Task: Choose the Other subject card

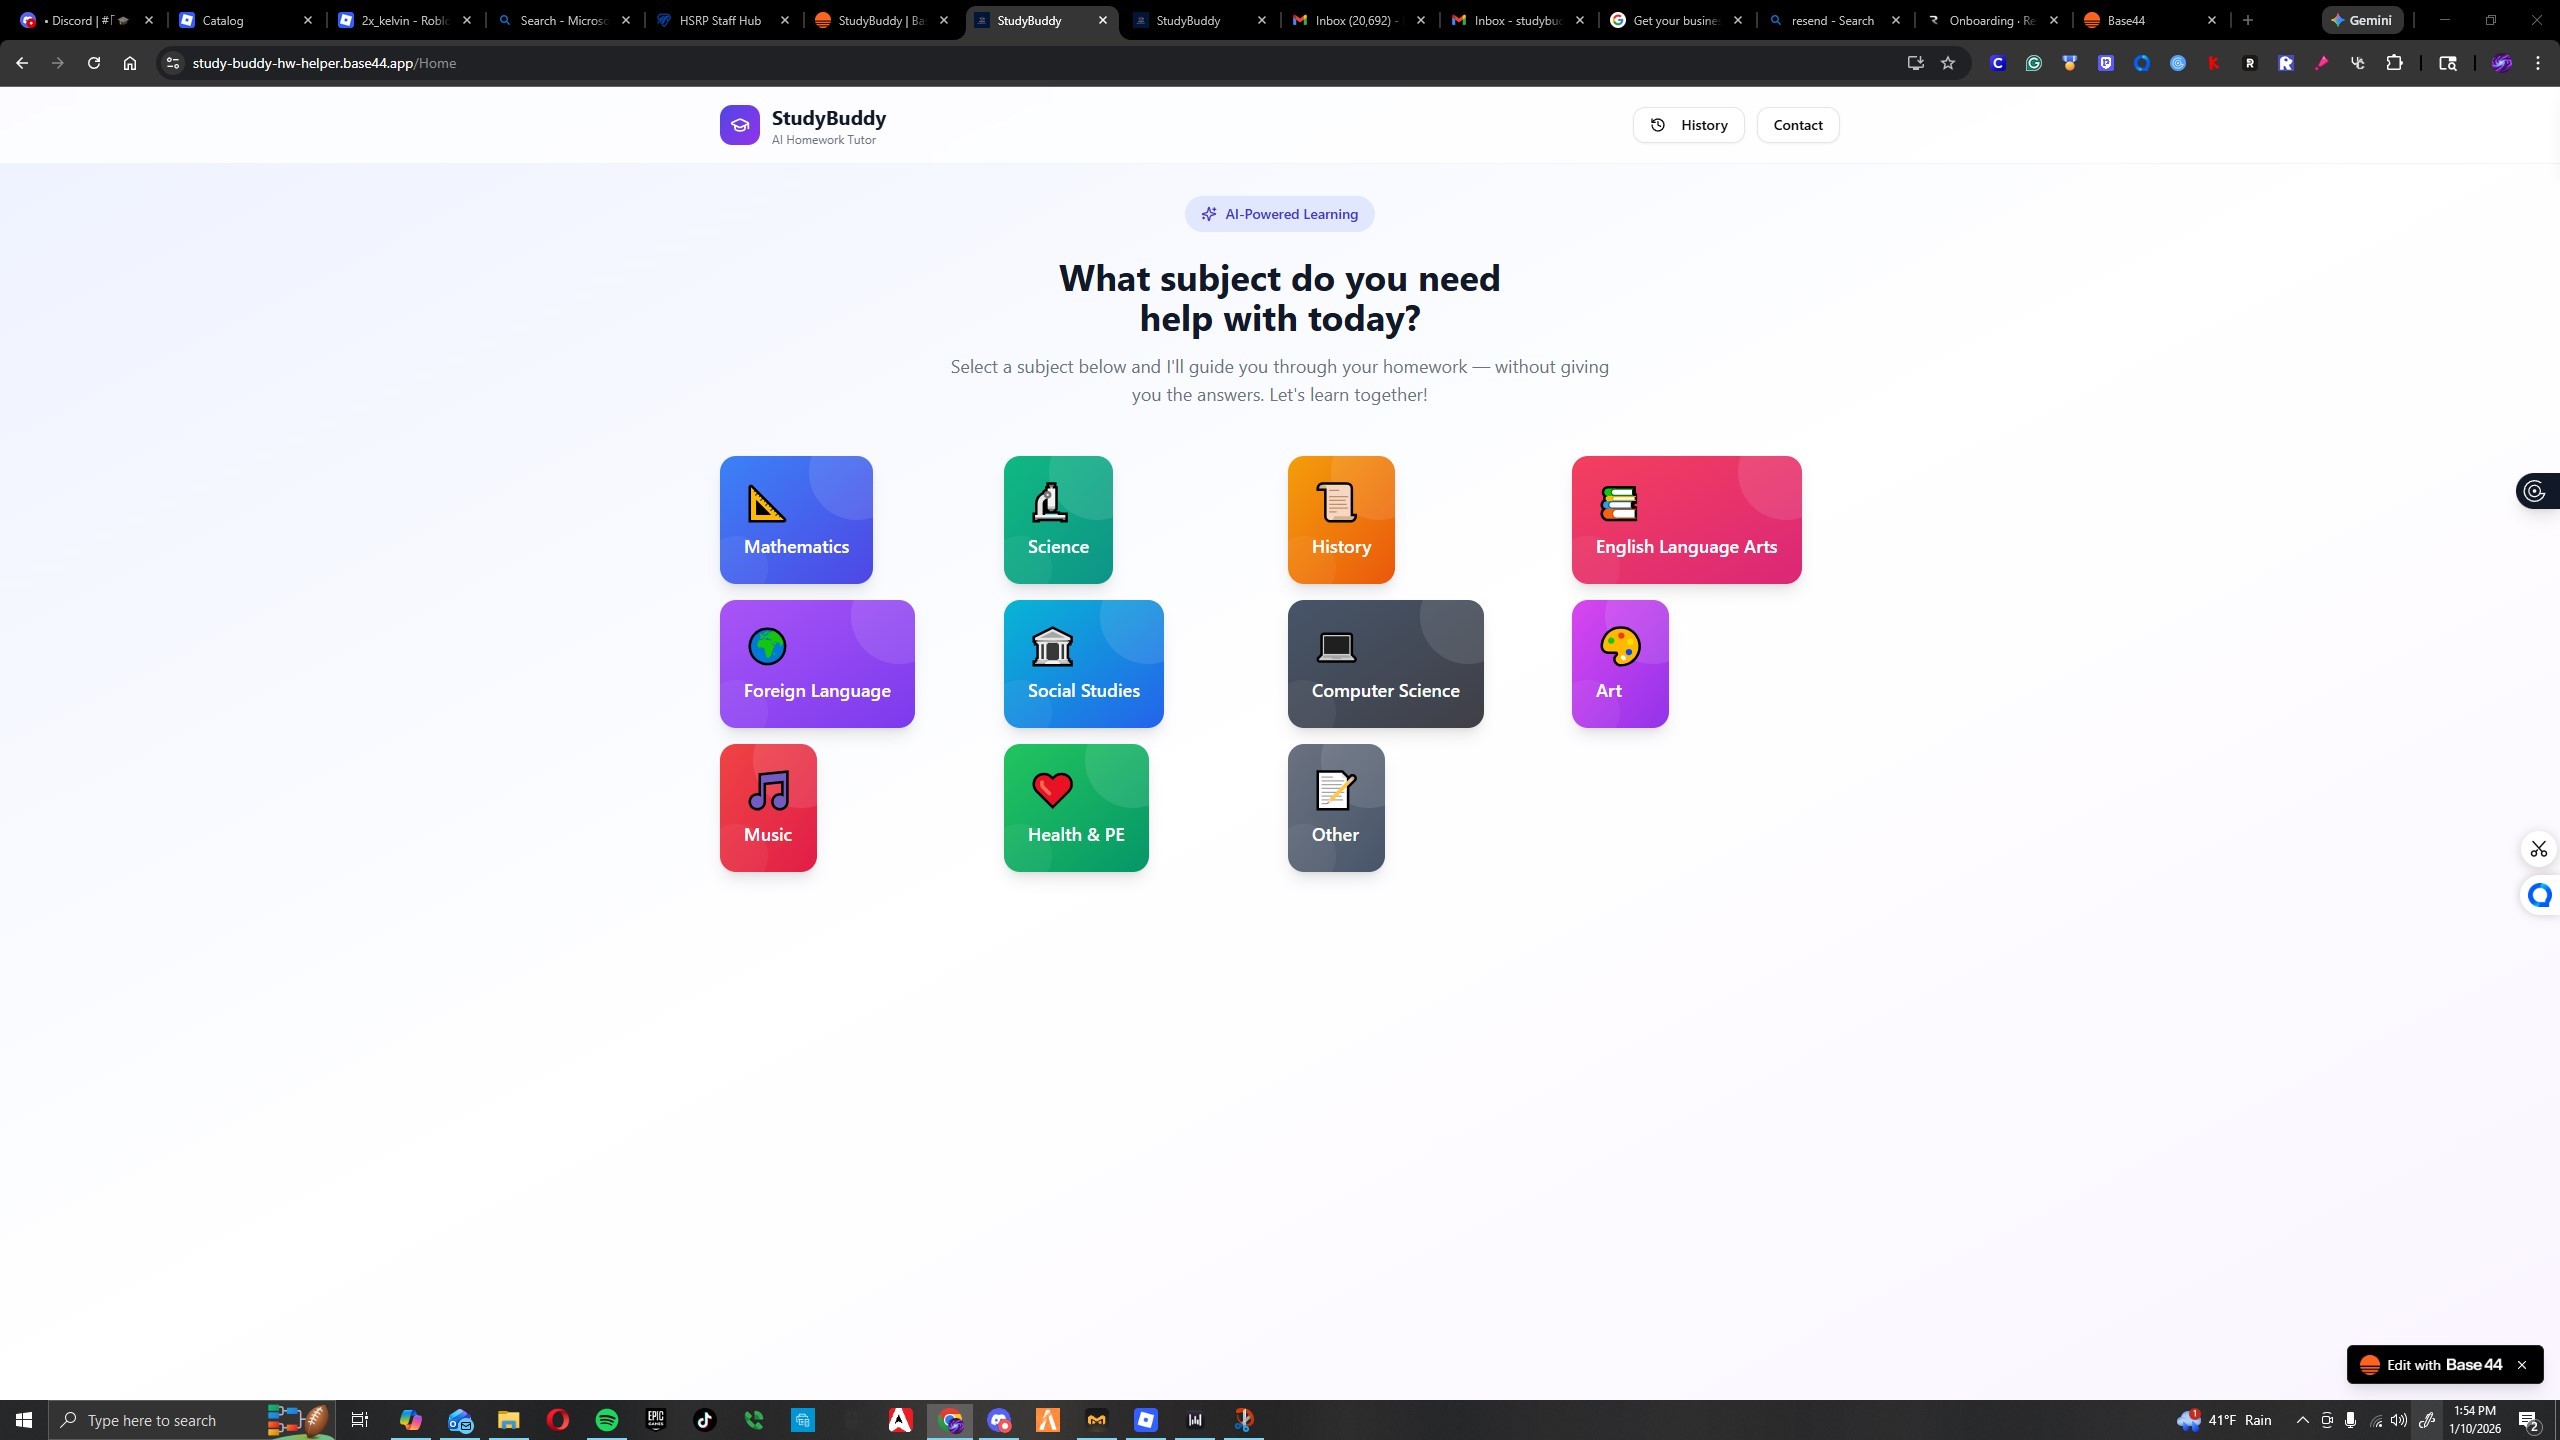Action: pyautogui.click(x=1336, y=808)
